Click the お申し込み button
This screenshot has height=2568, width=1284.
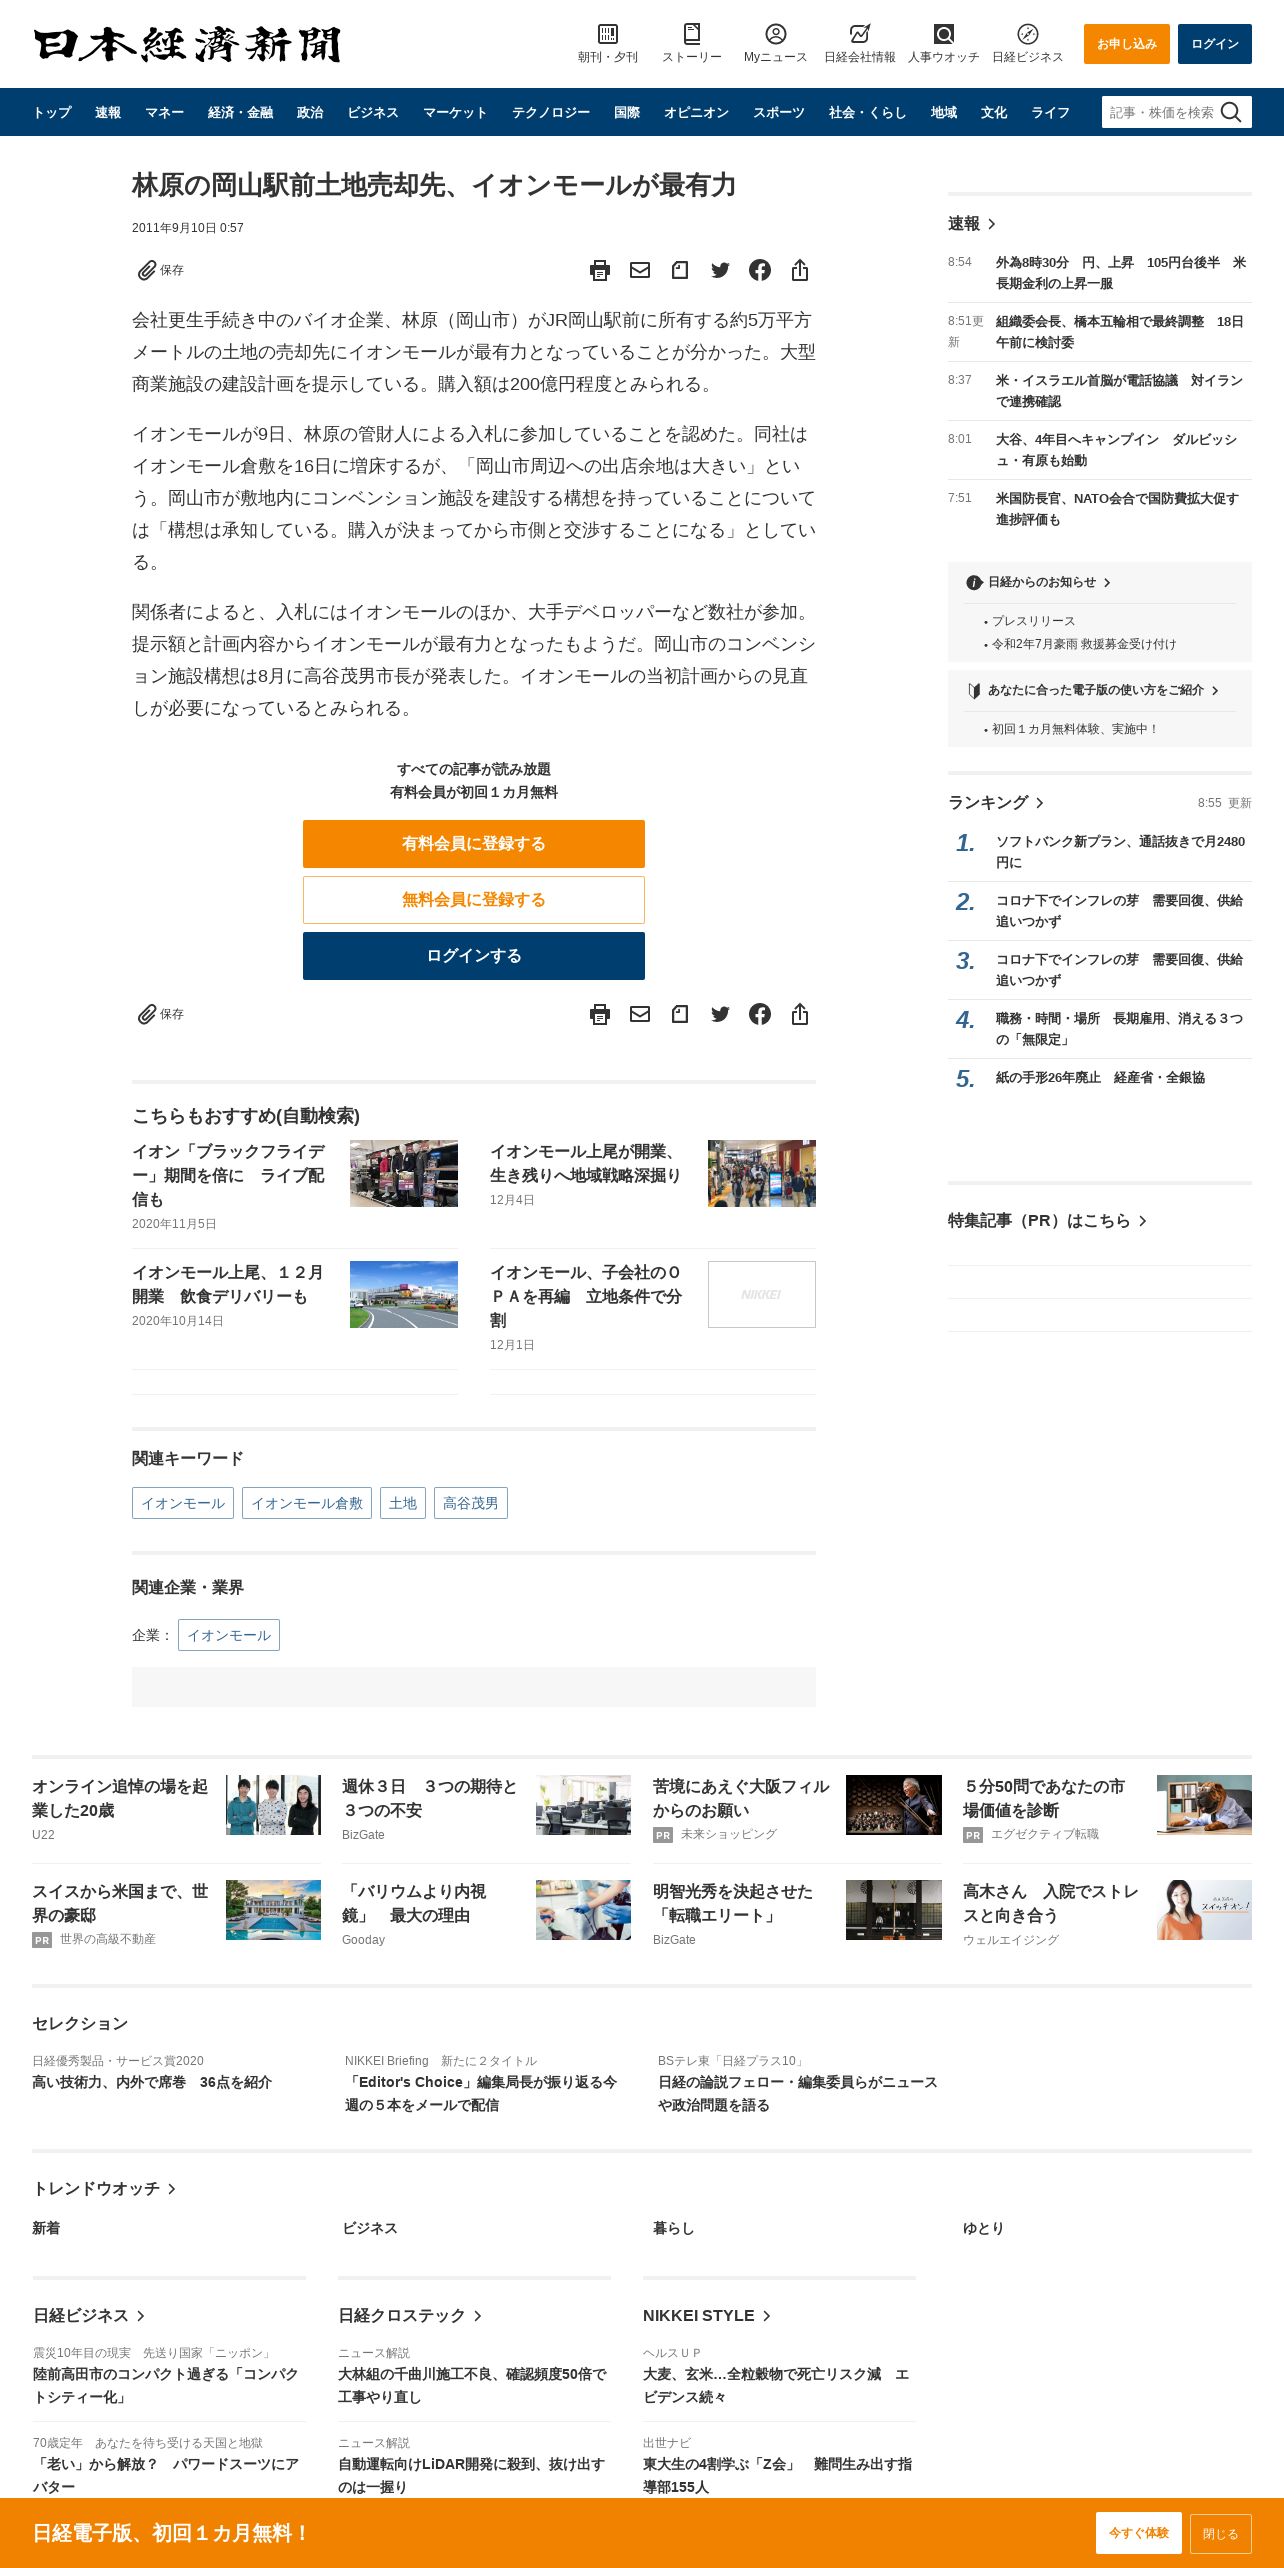1127,44
